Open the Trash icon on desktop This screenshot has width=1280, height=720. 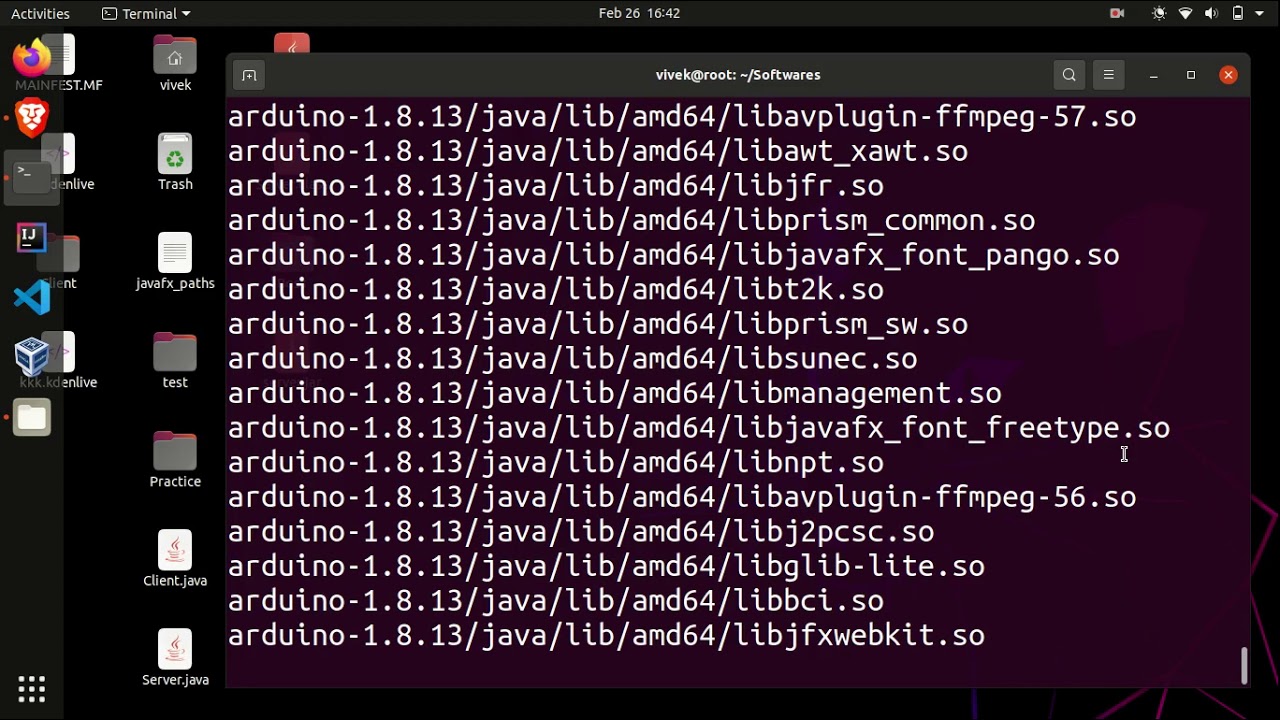tap(175, 163)
